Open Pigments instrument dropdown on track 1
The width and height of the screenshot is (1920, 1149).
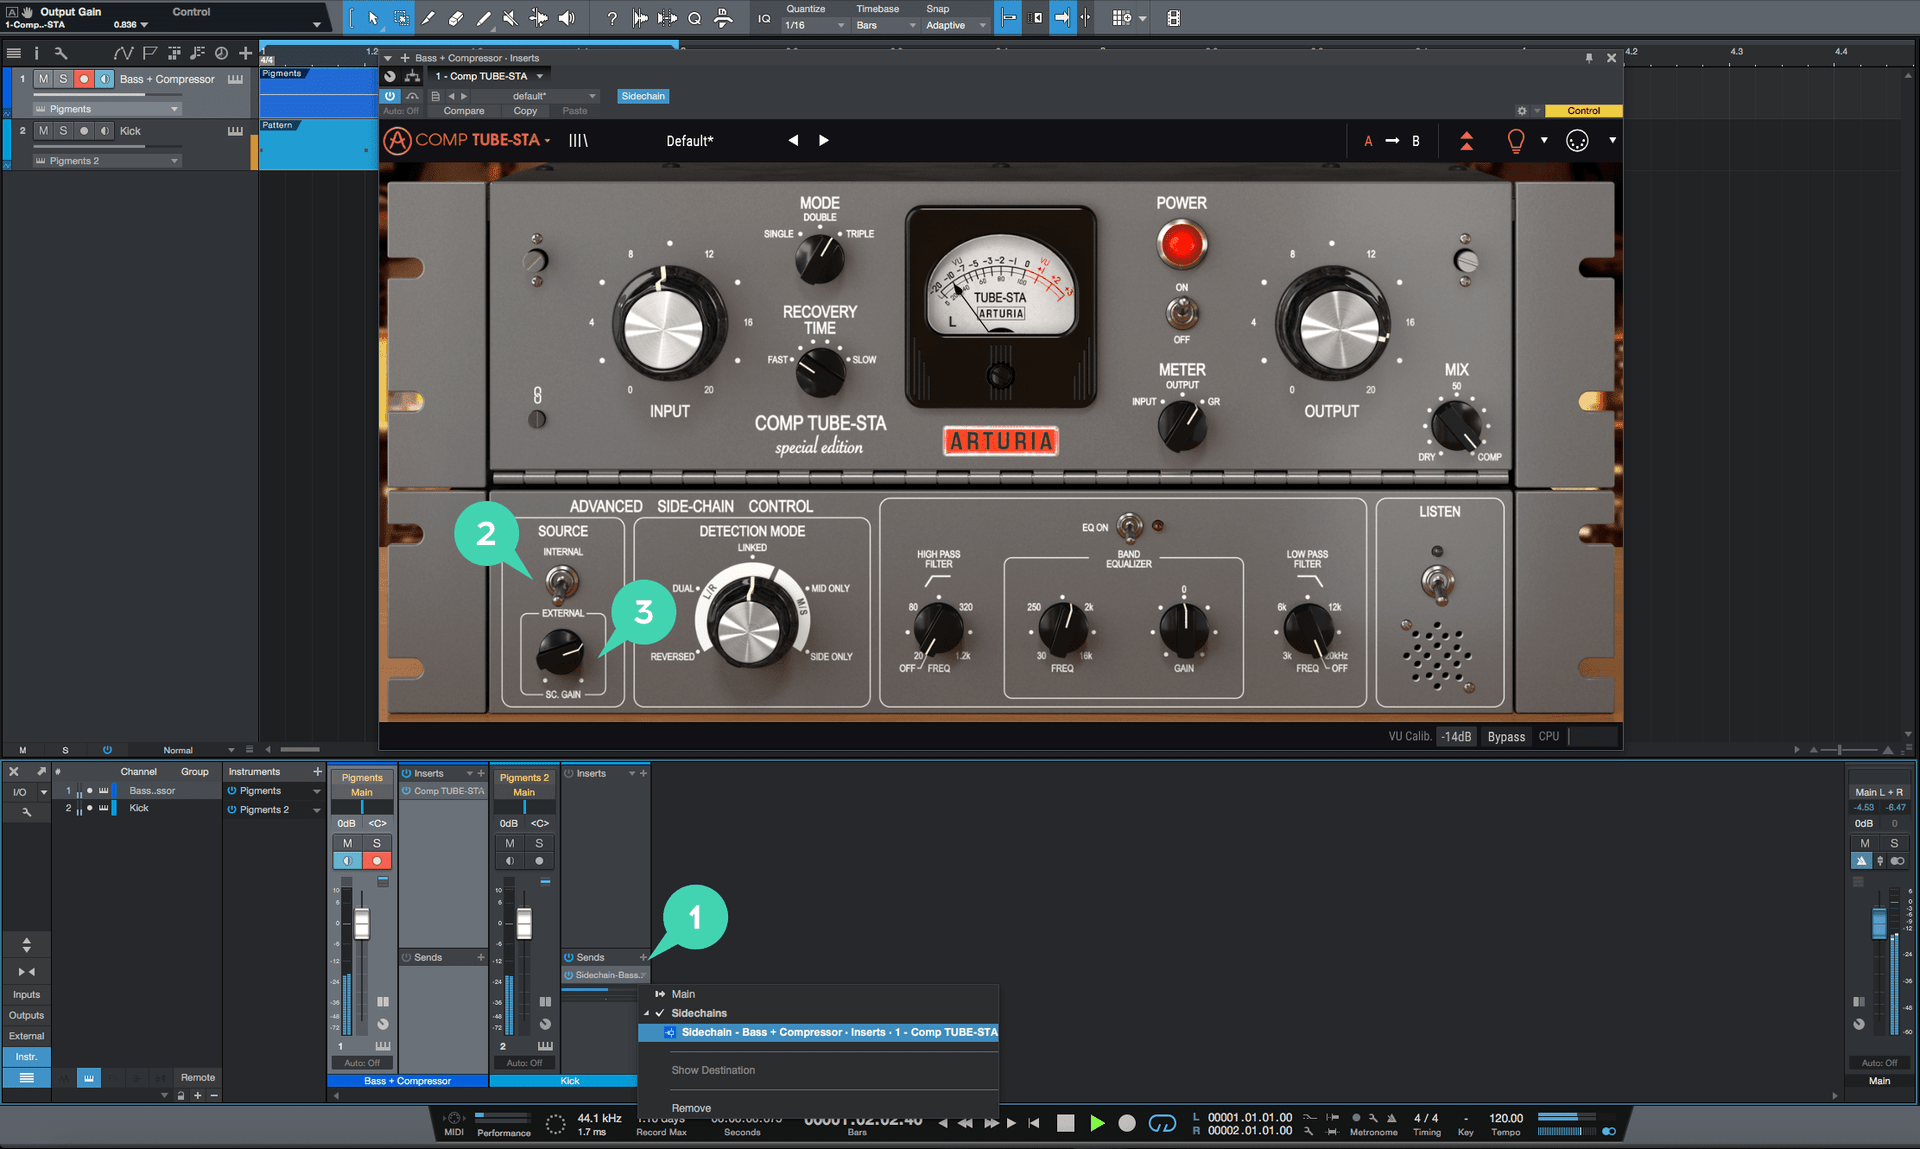pyautogui.click(x=106, y=109)
